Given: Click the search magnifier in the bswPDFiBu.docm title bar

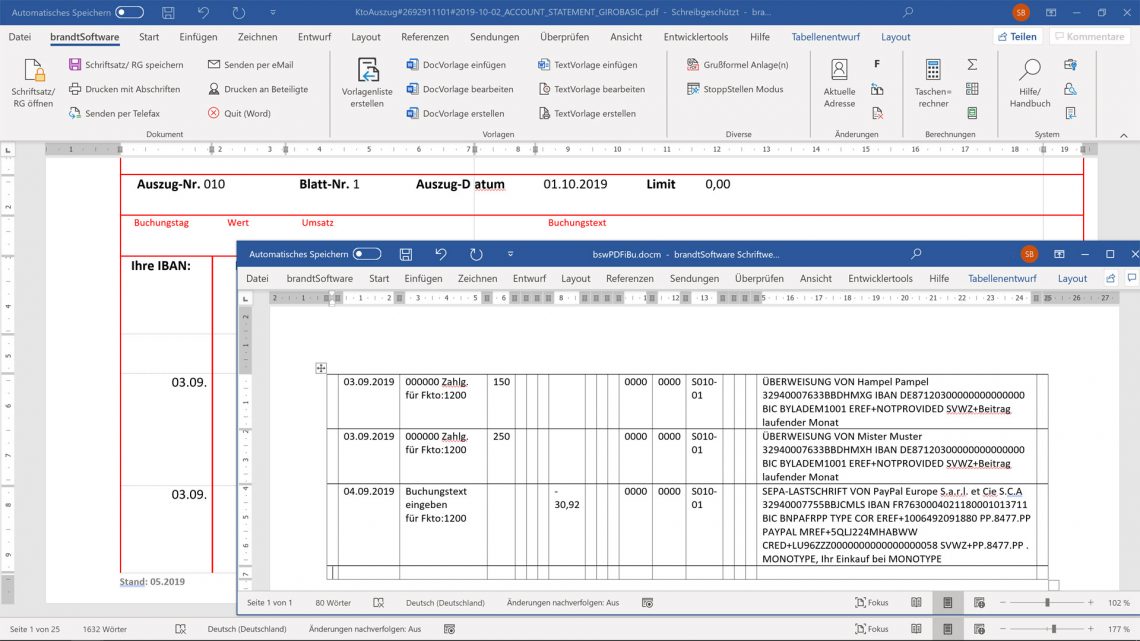Looking at the screenshot, I should click(x=916, y=254).
